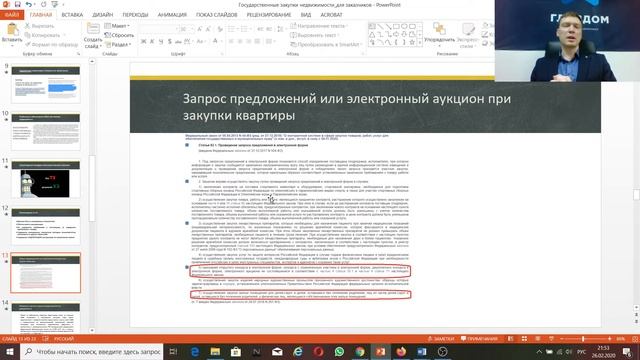The width and height of the screenshot is (640, 360).
Task: Open Направление текста dropdown
Action: click(x=319, y=26)
